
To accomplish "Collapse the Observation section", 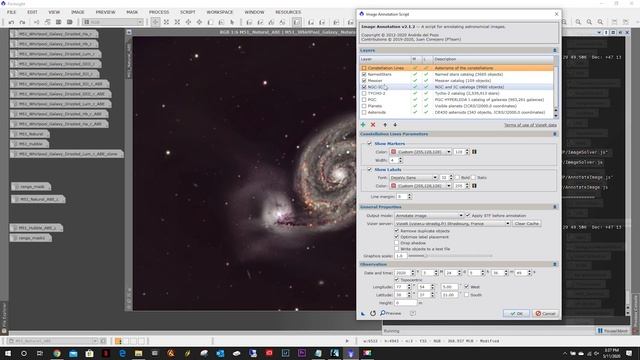I will click(554, 264).
